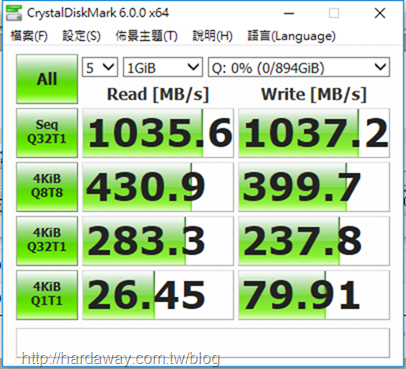
Task: Start the 4KiB Q1T1 test
Action: pyautogui.click(x=47, y=295)
